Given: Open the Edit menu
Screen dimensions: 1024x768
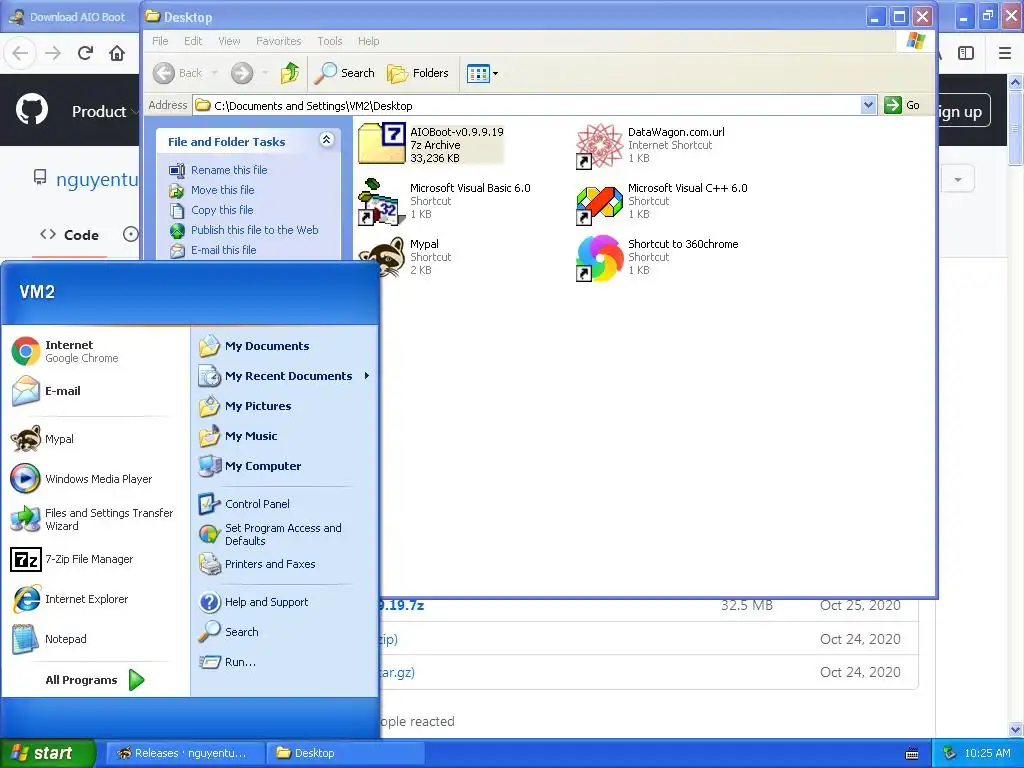Looking at the screenshot, I should [193, 41].
